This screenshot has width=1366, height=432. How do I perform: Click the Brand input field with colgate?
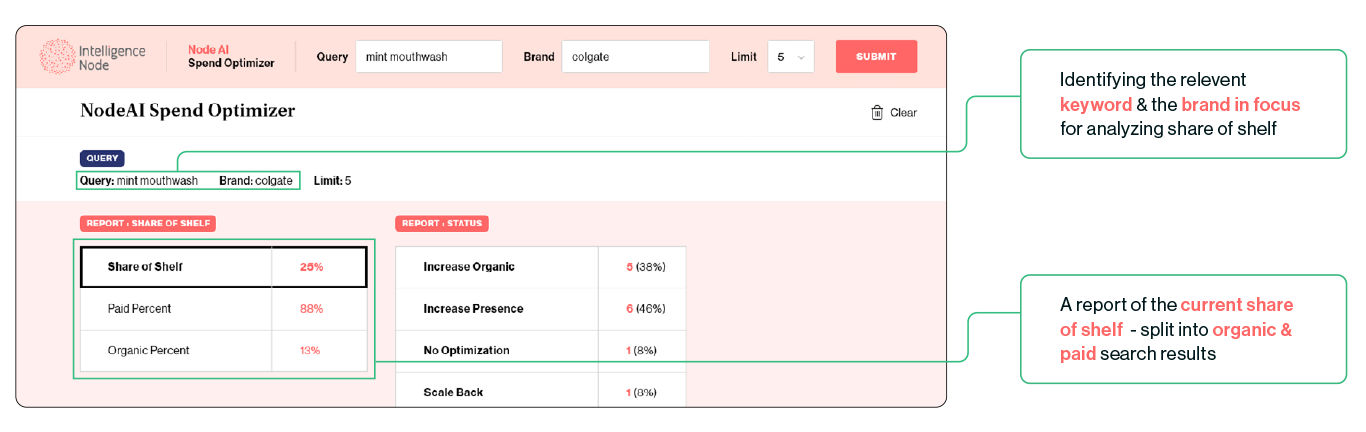click(x=635, y=57)
